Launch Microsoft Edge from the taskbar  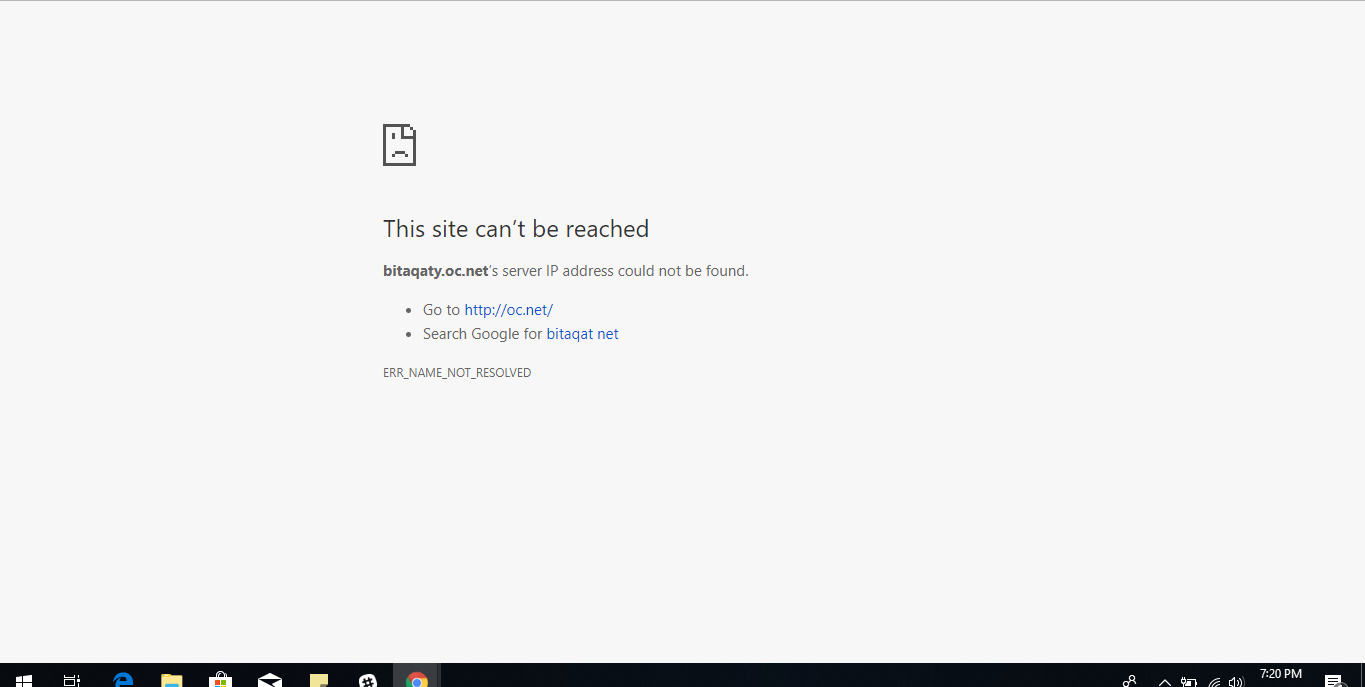click(123, 679)
